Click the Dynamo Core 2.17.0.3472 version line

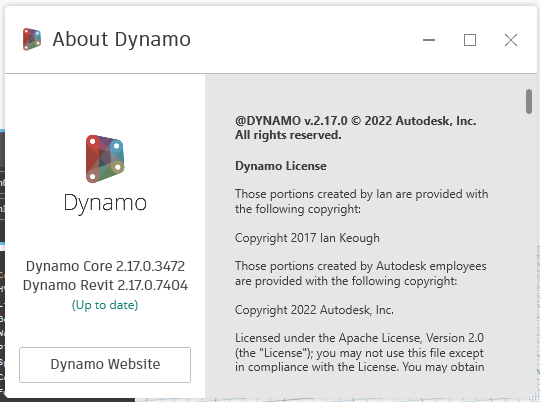(x=105, y=266)
